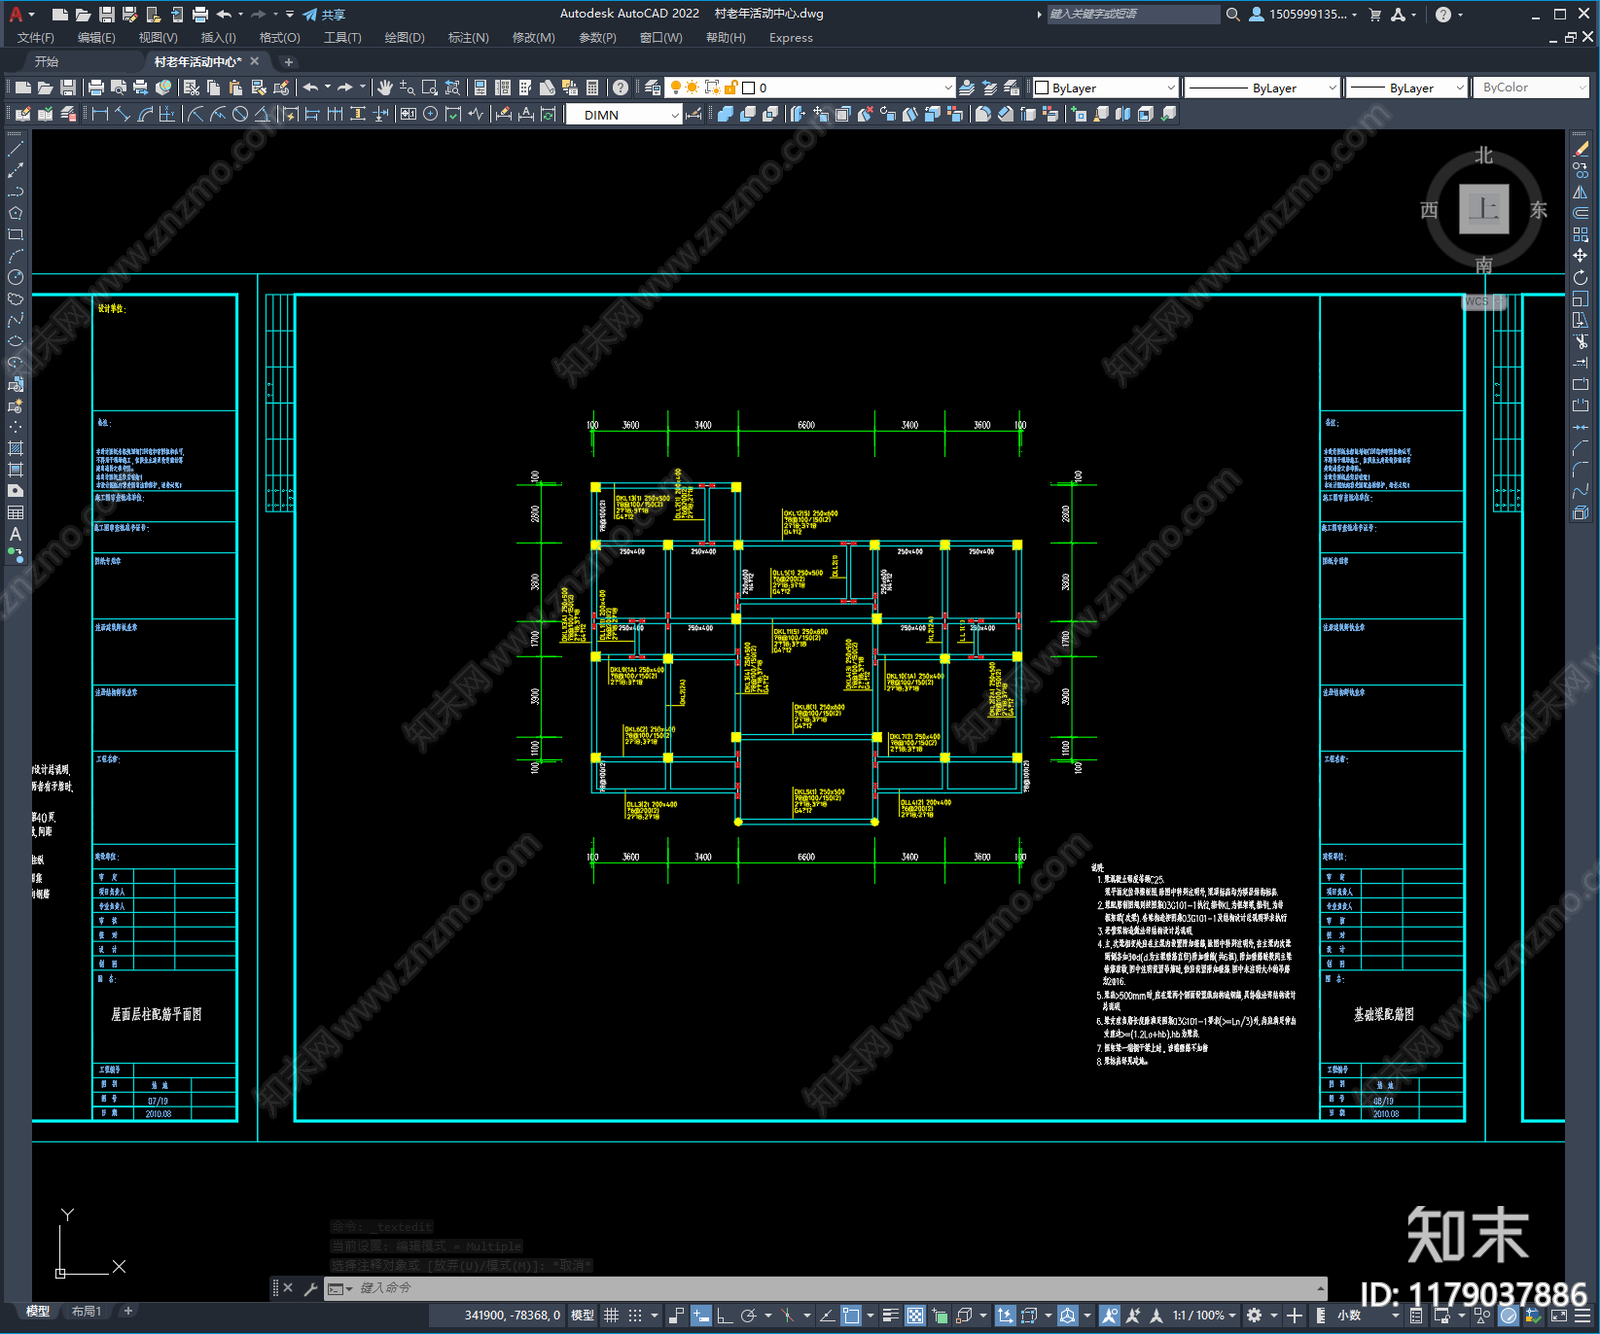Select the Circle tool in the draw toolbar
This screenshot has height=1334, width=1600.
[x=16, y=277]
